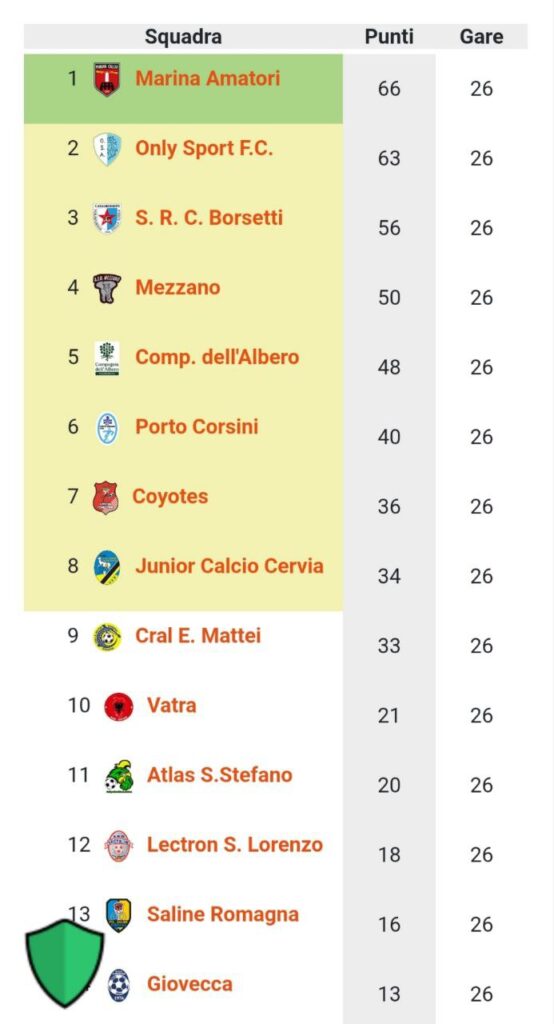Screen dimensions: 554x1024
Task: Open the Saline Romagna team page
Action: pos(223,914)
